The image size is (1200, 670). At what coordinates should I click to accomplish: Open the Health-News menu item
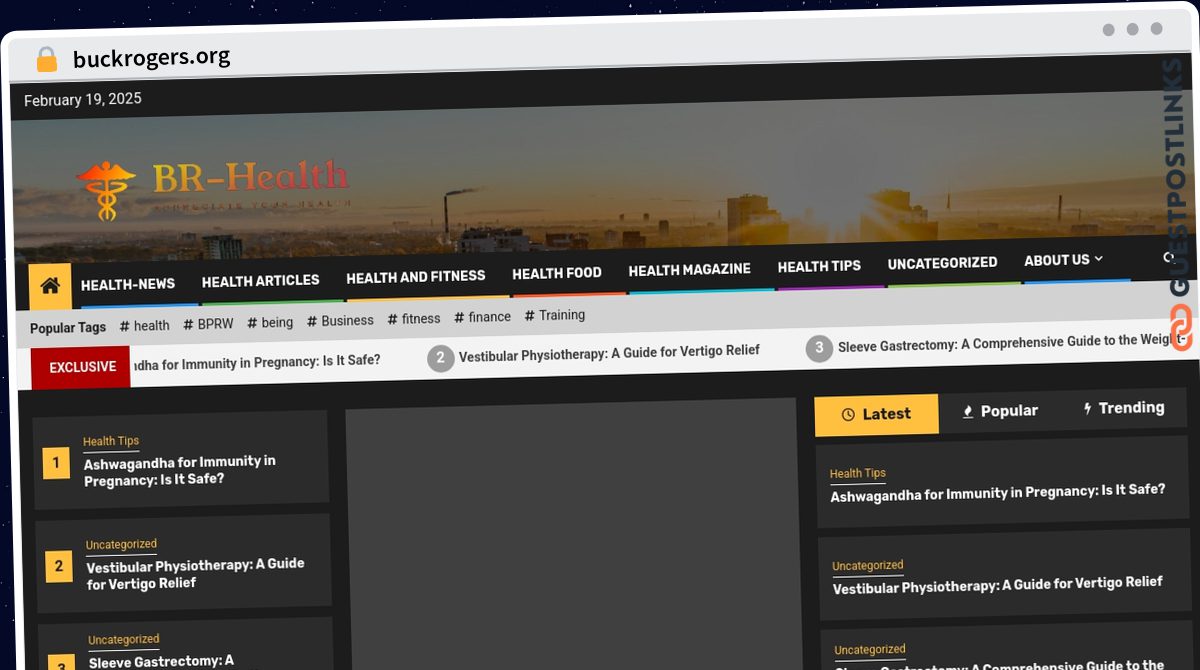pos(128,284)
